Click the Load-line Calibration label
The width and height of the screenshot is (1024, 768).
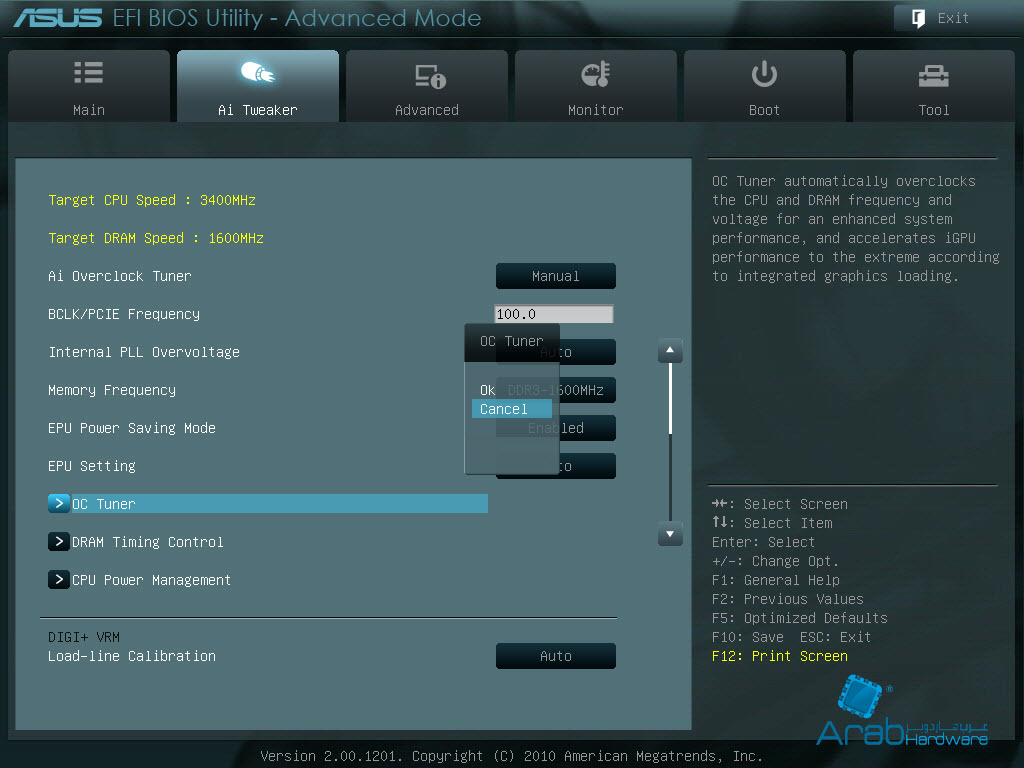pos(132,656)
